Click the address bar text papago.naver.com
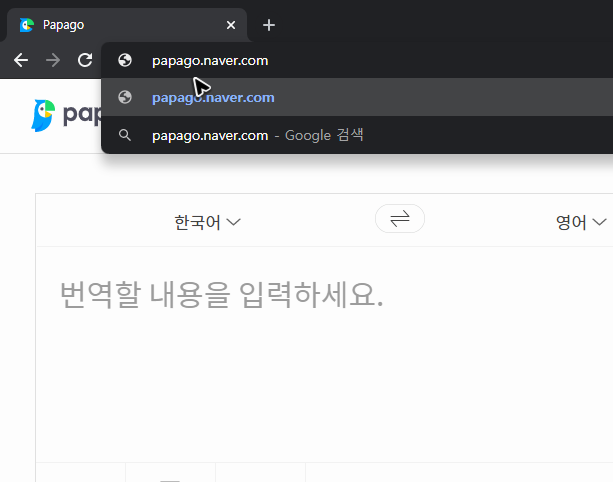This screenshot has height=482, width=613. coord(210,61)
